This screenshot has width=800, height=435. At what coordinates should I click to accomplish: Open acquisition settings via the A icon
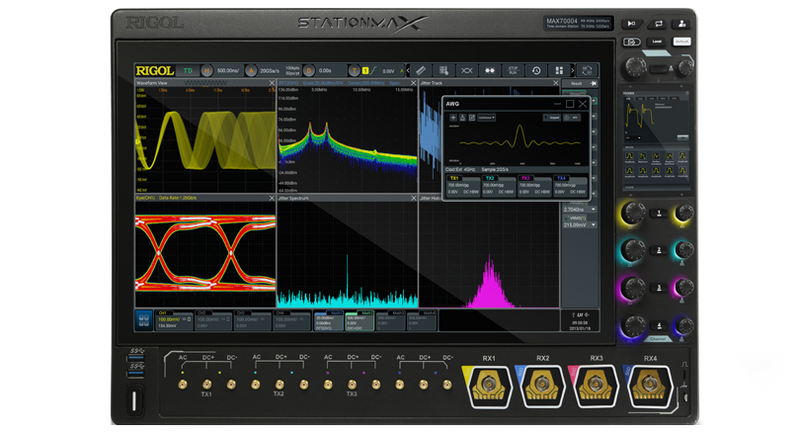pyautogui.click(x=251, y=70)
